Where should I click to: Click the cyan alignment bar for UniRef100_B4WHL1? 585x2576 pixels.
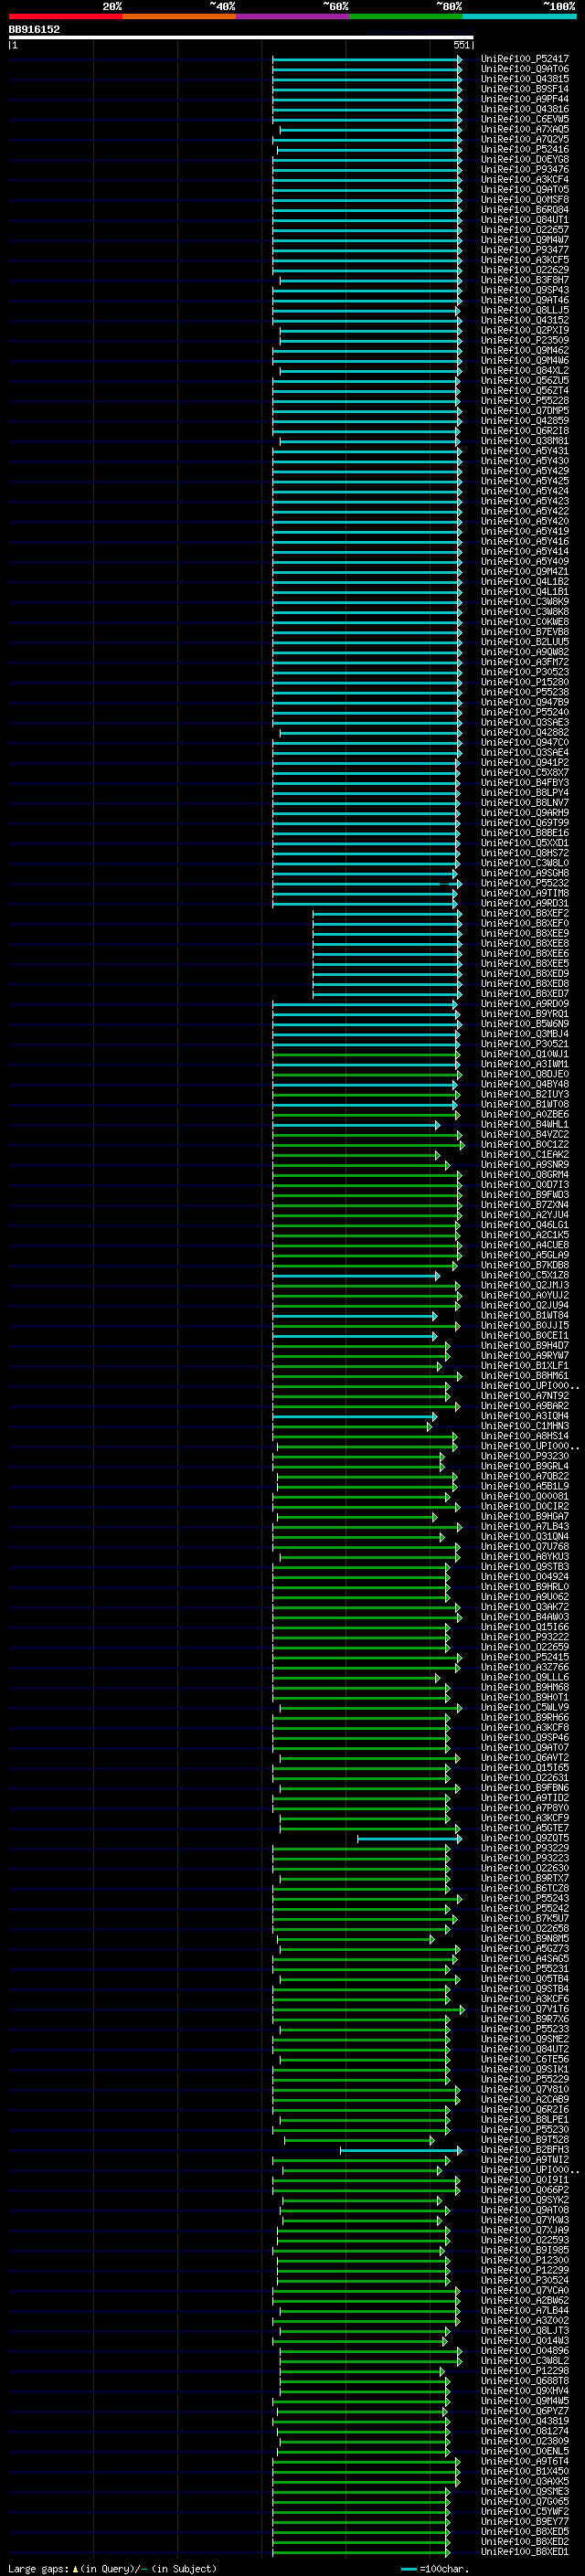[x=356, y=1125]
